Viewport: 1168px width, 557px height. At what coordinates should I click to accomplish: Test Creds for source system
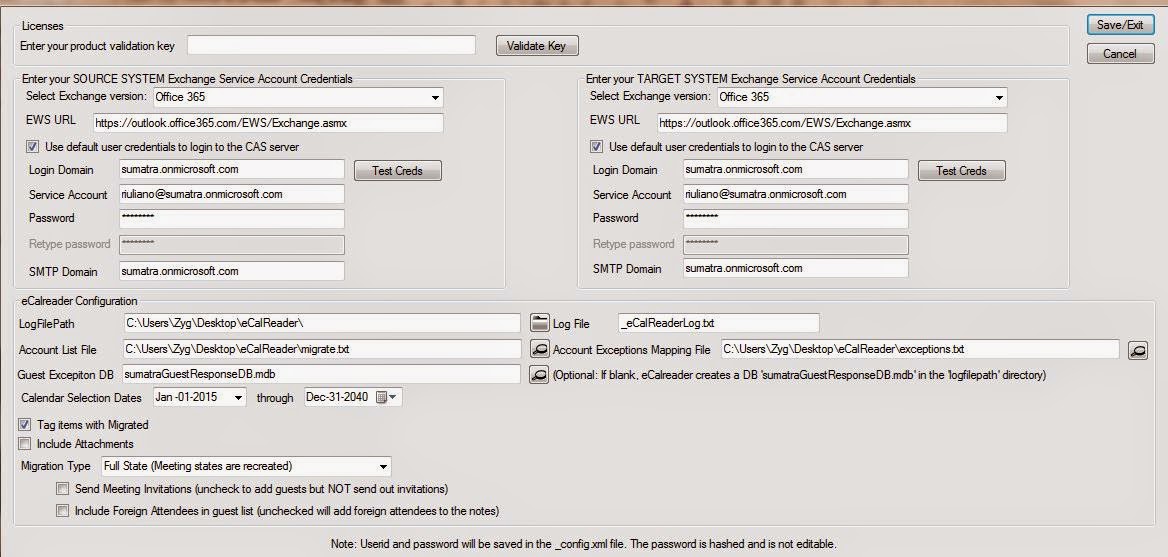(x=397, y=171)
